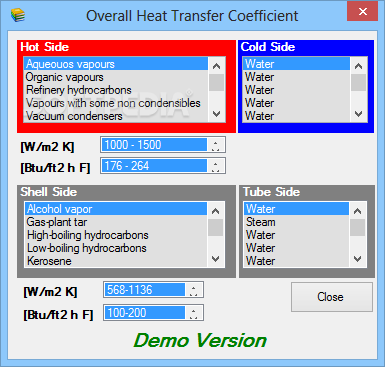This screenshot has height=367, width=385.
Task: Click Cold Side list scroll up arrow
Action: 359,66
